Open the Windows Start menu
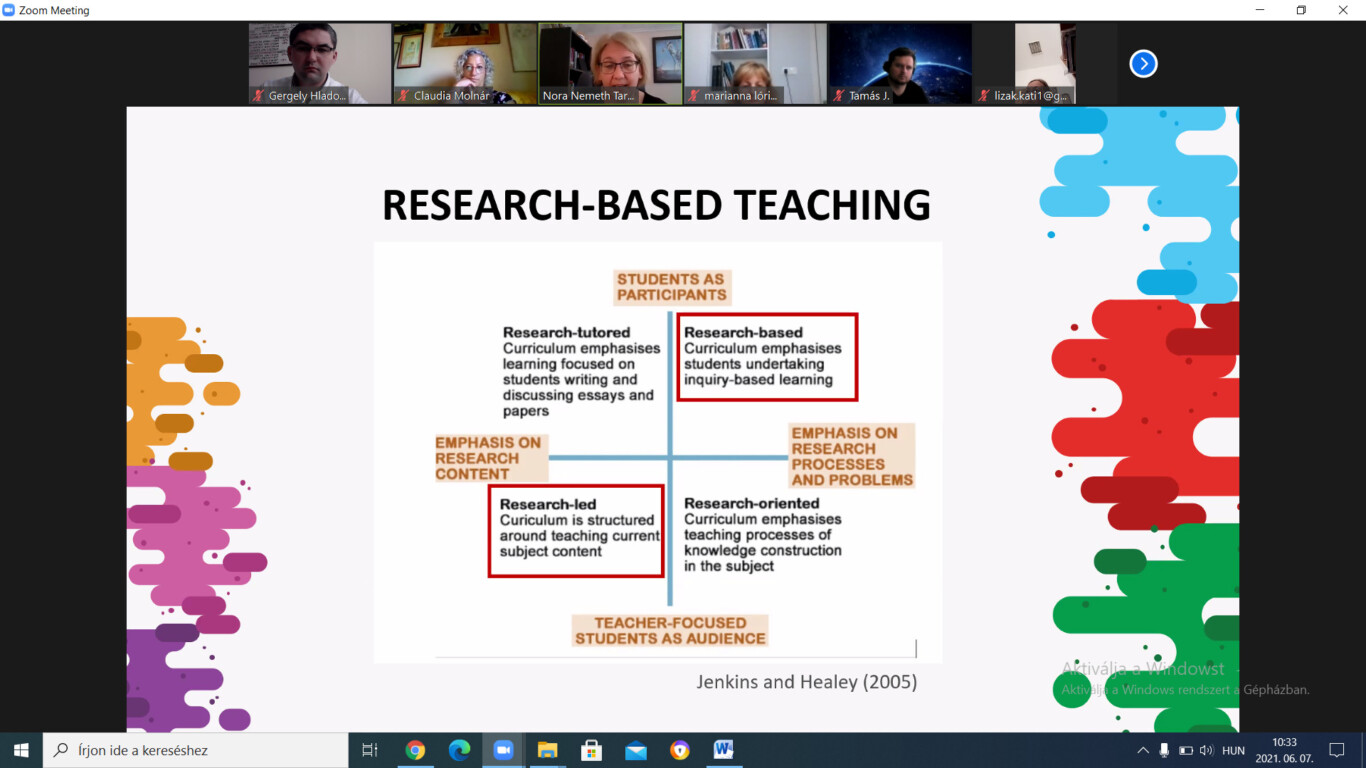Viewport: 1366px width, 768px height. tap(21, 750)
